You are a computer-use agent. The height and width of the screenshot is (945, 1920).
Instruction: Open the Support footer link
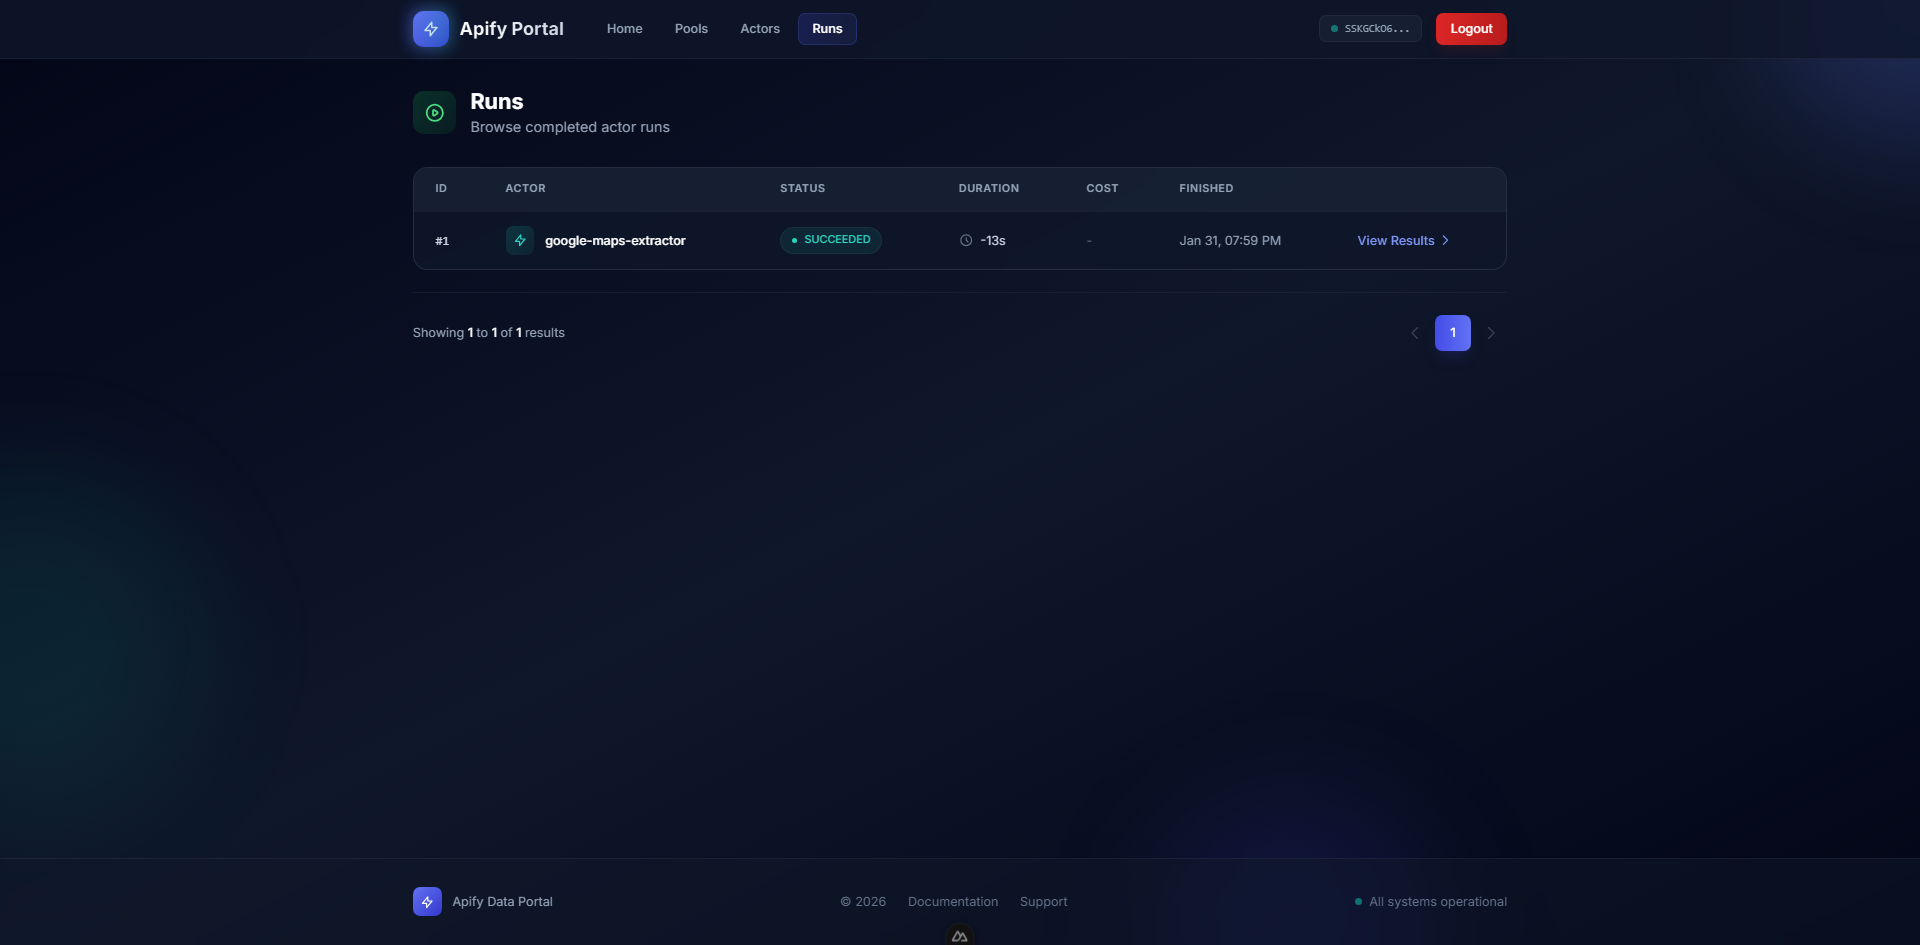click(x=1043, y=902)
